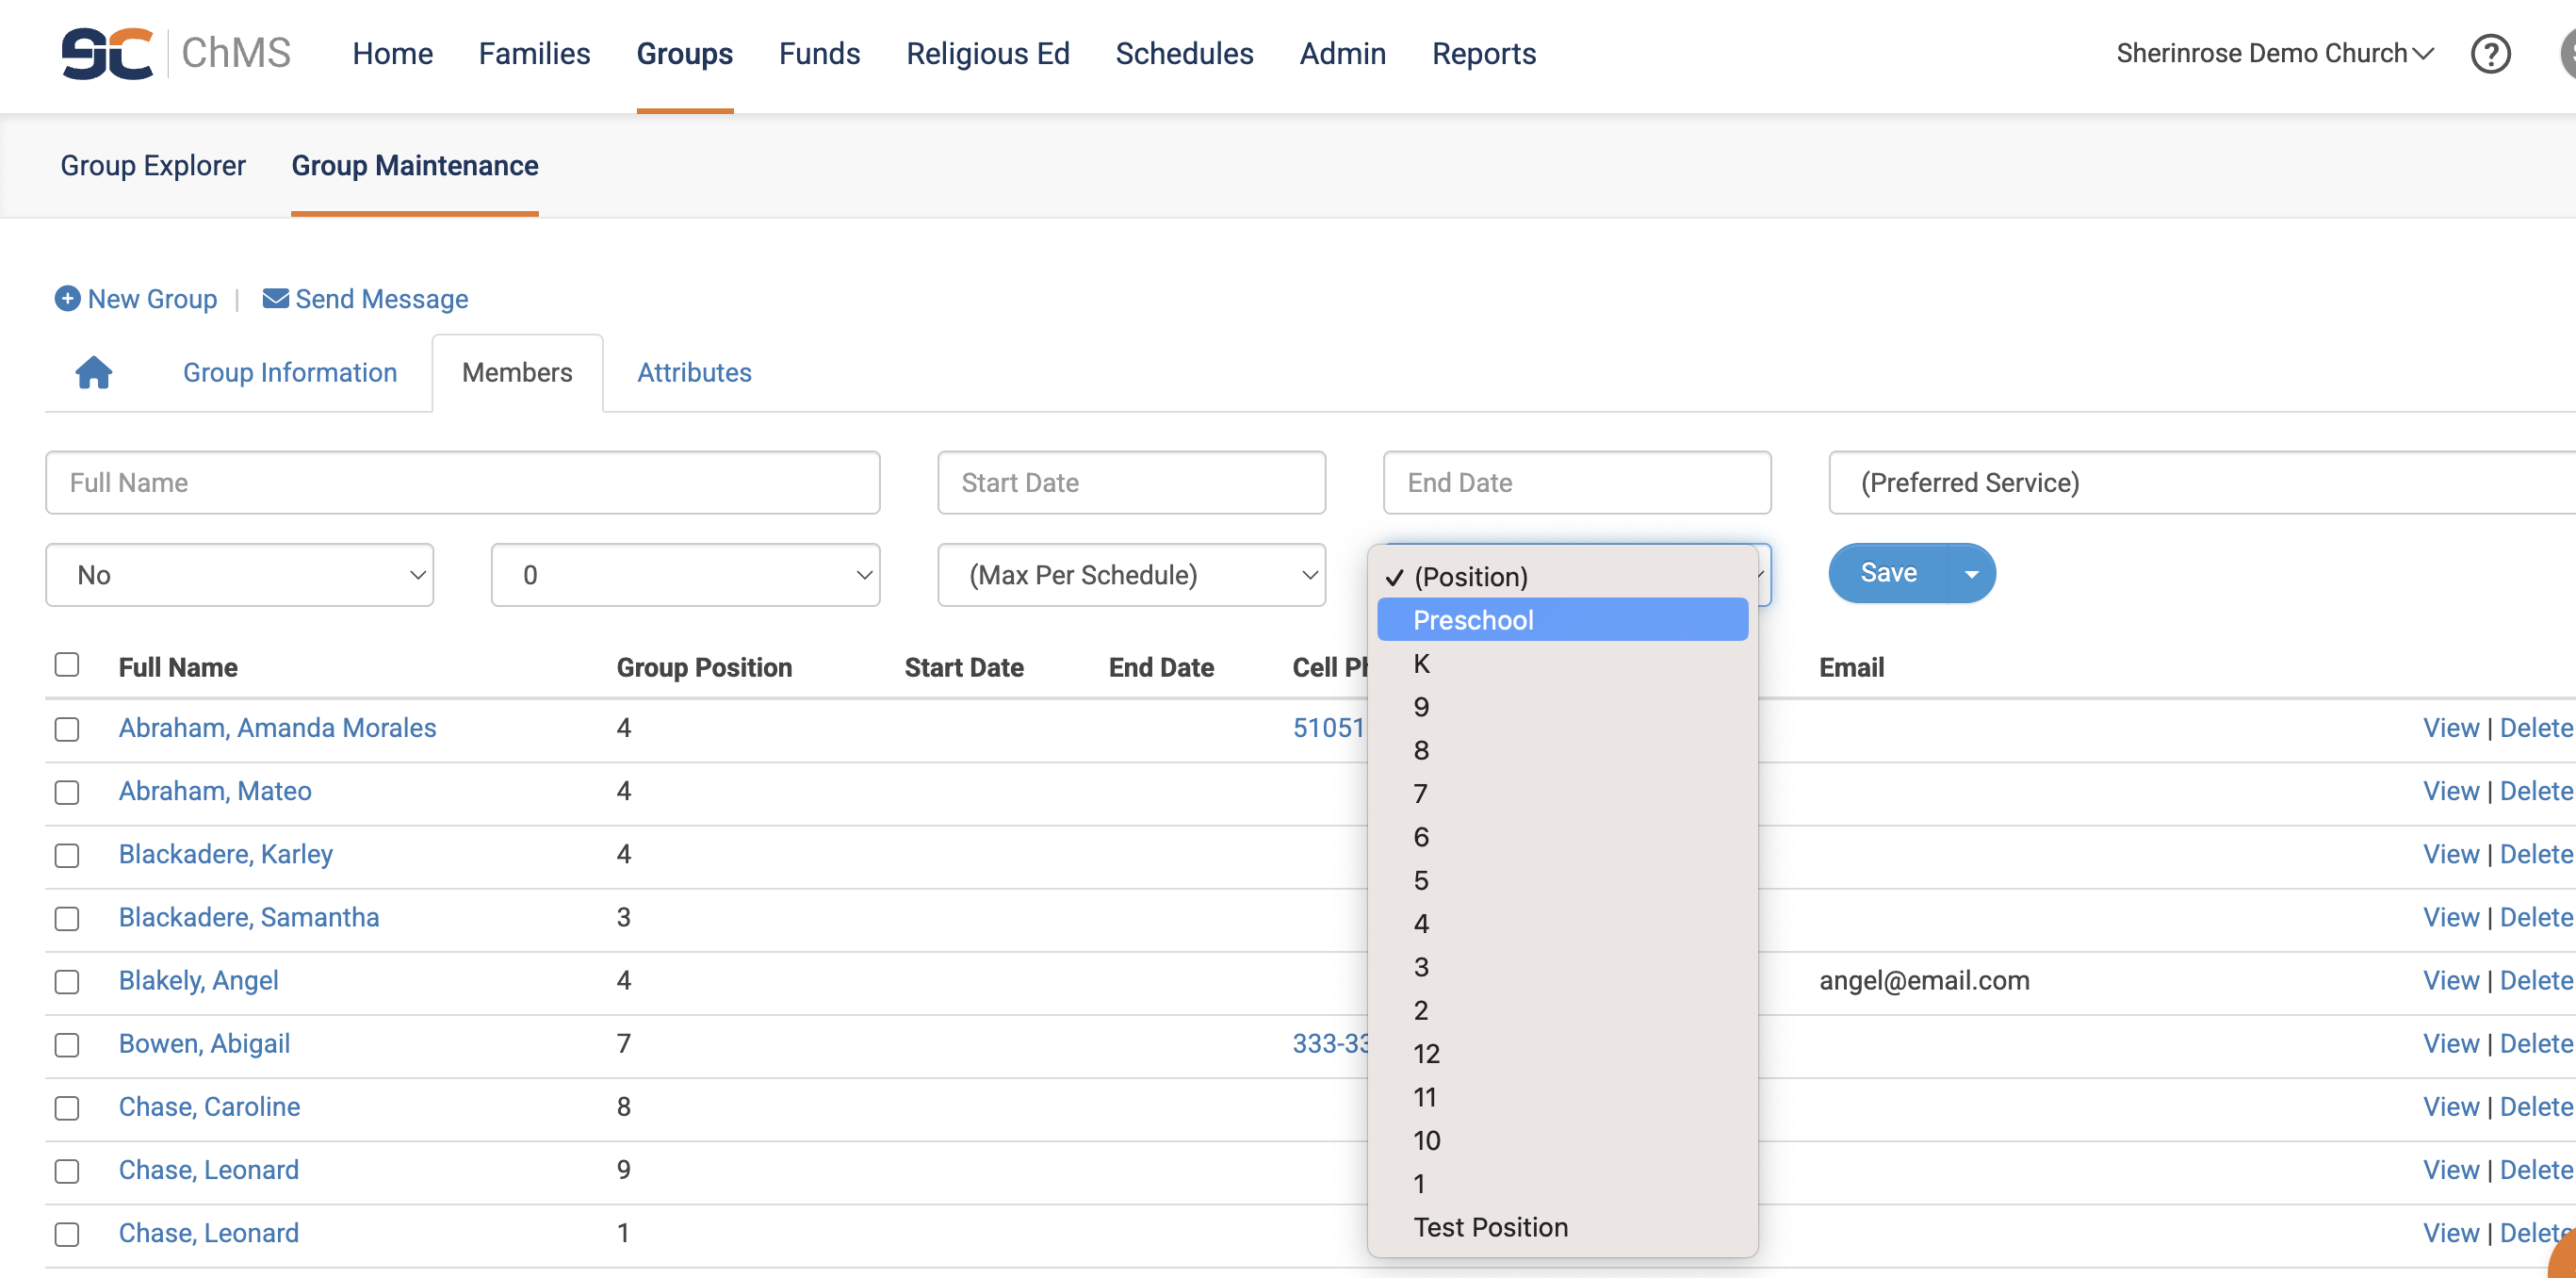2576x1278 pixels.
Task: Open the help question mark icon
Action: click(2489, 53)
